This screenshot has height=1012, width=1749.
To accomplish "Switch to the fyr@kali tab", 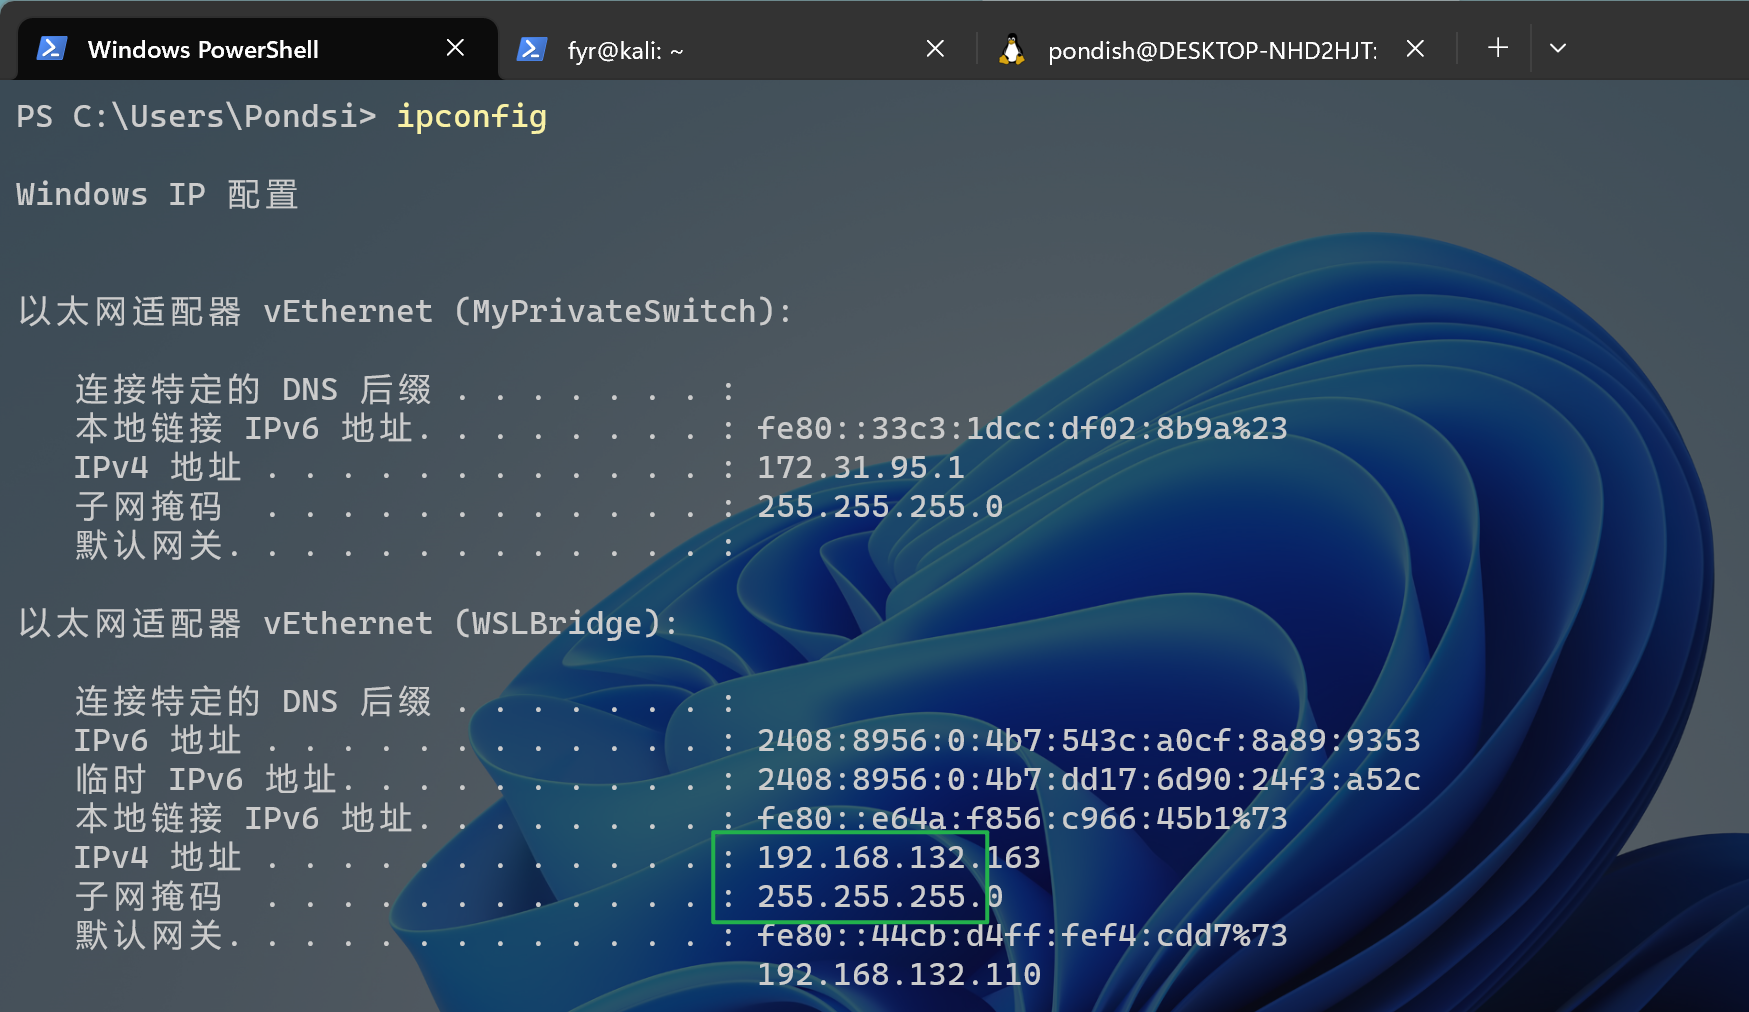I will pos(736,49).
